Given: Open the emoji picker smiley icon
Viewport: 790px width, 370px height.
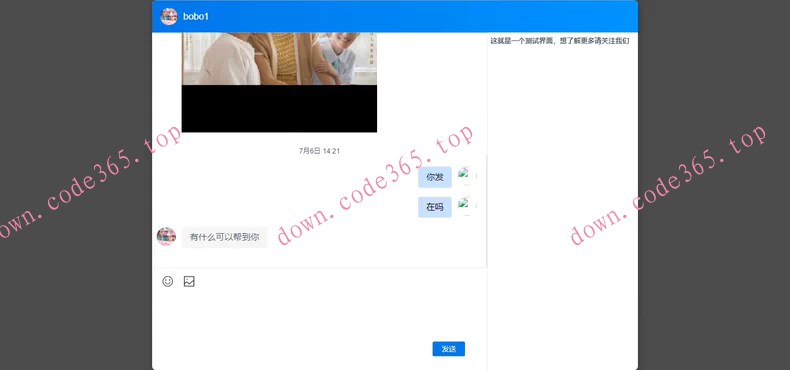Looking at the screenshot, I should pyautogui.click(x=168, y=281).
